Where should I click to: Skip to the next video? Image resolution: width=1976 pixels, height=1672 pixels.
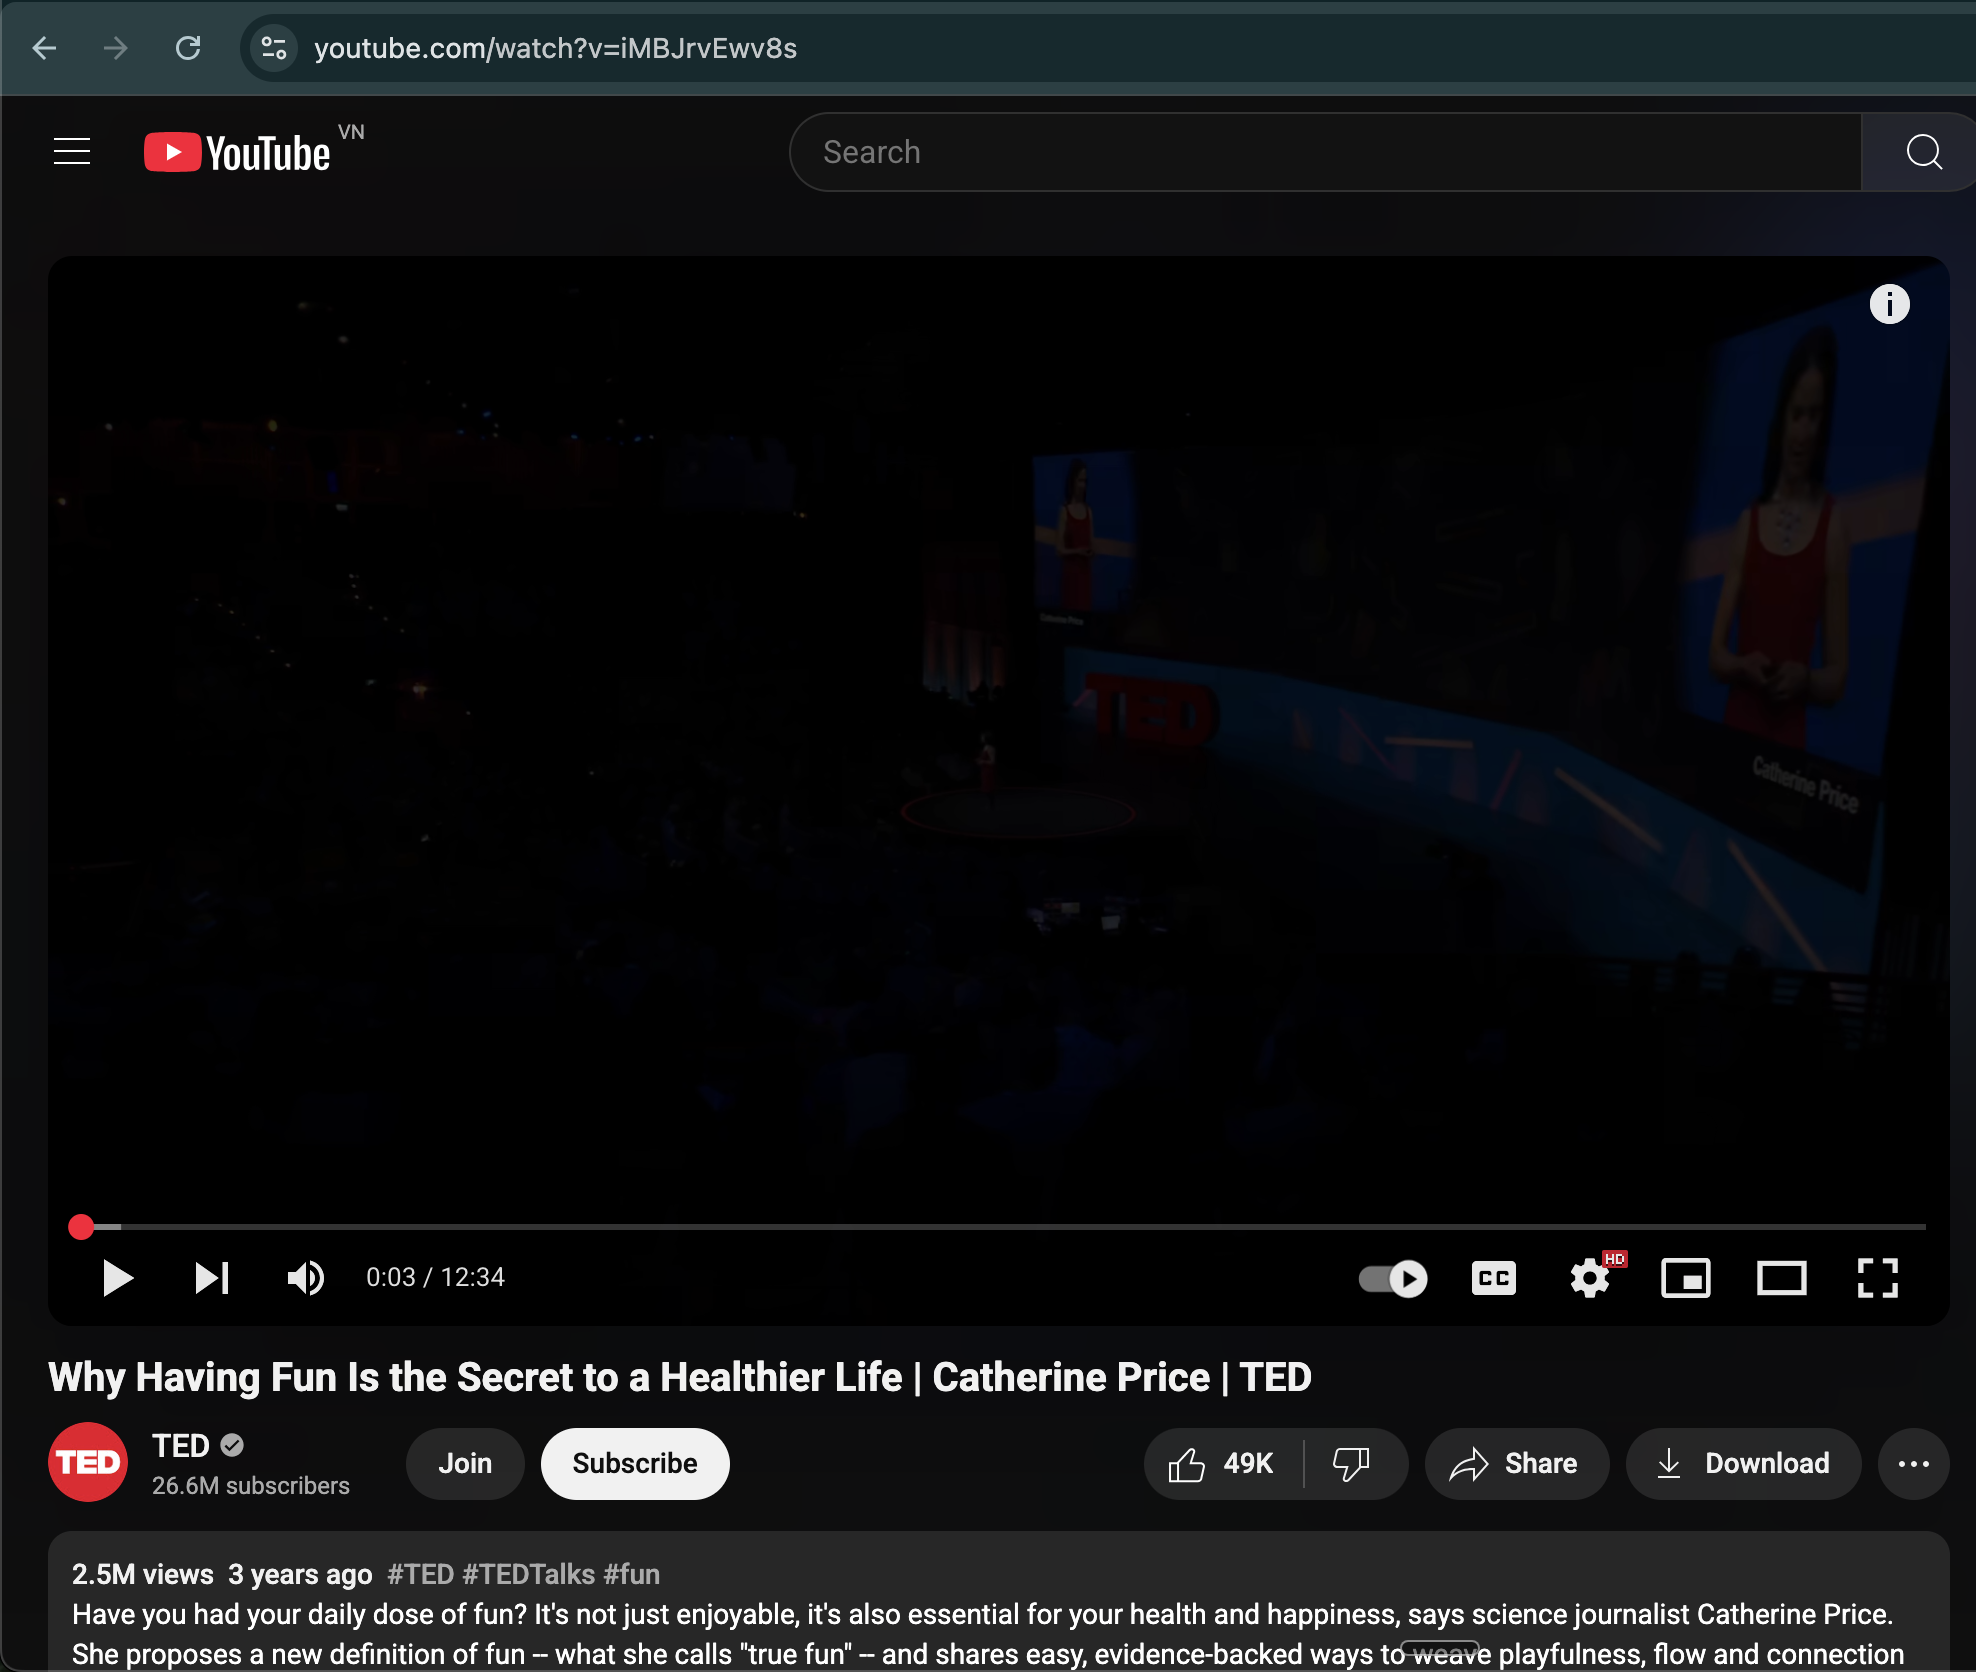[x=211, y=1278]
